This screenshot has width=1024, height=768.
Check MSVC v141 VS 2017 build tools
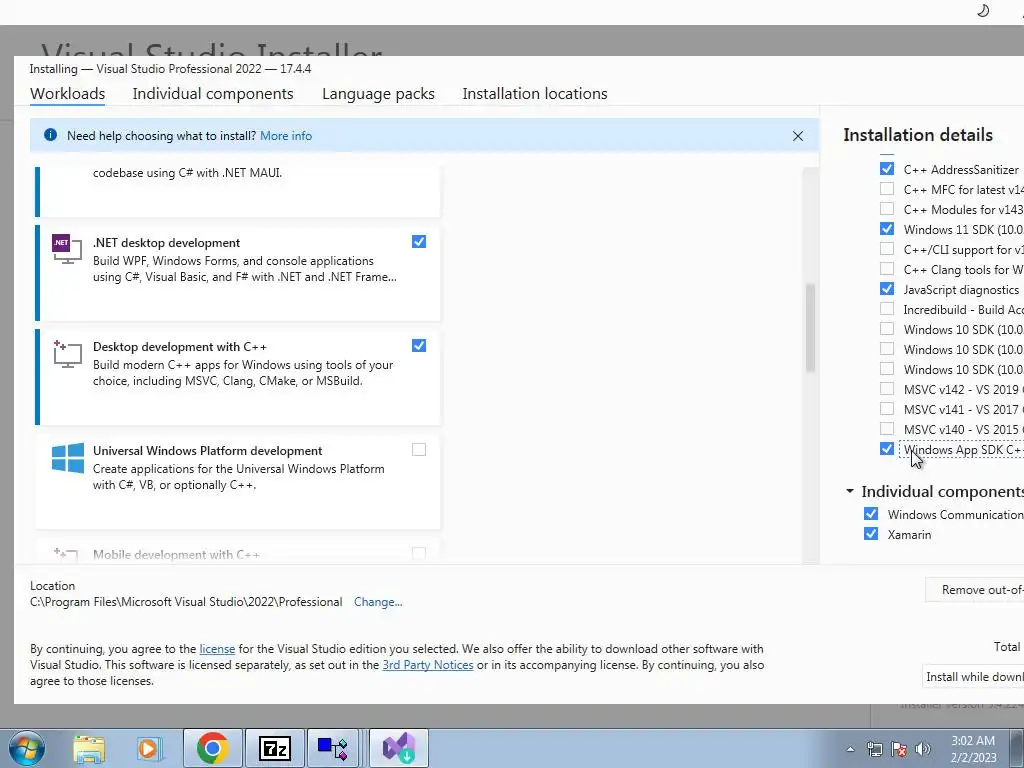click(x=887, y=409)
